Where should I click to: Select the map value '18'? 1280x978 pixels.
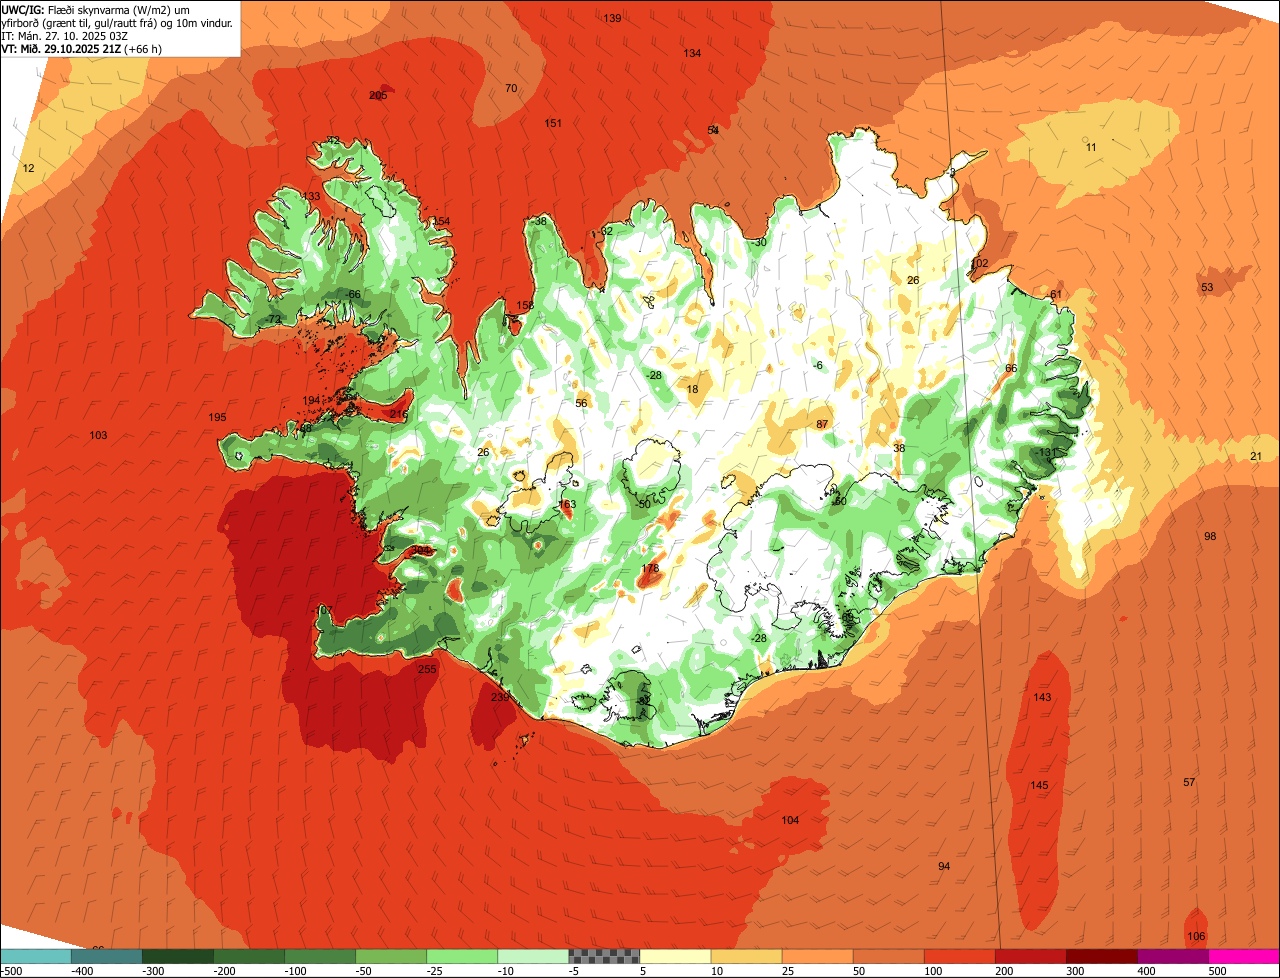(692, 389)
